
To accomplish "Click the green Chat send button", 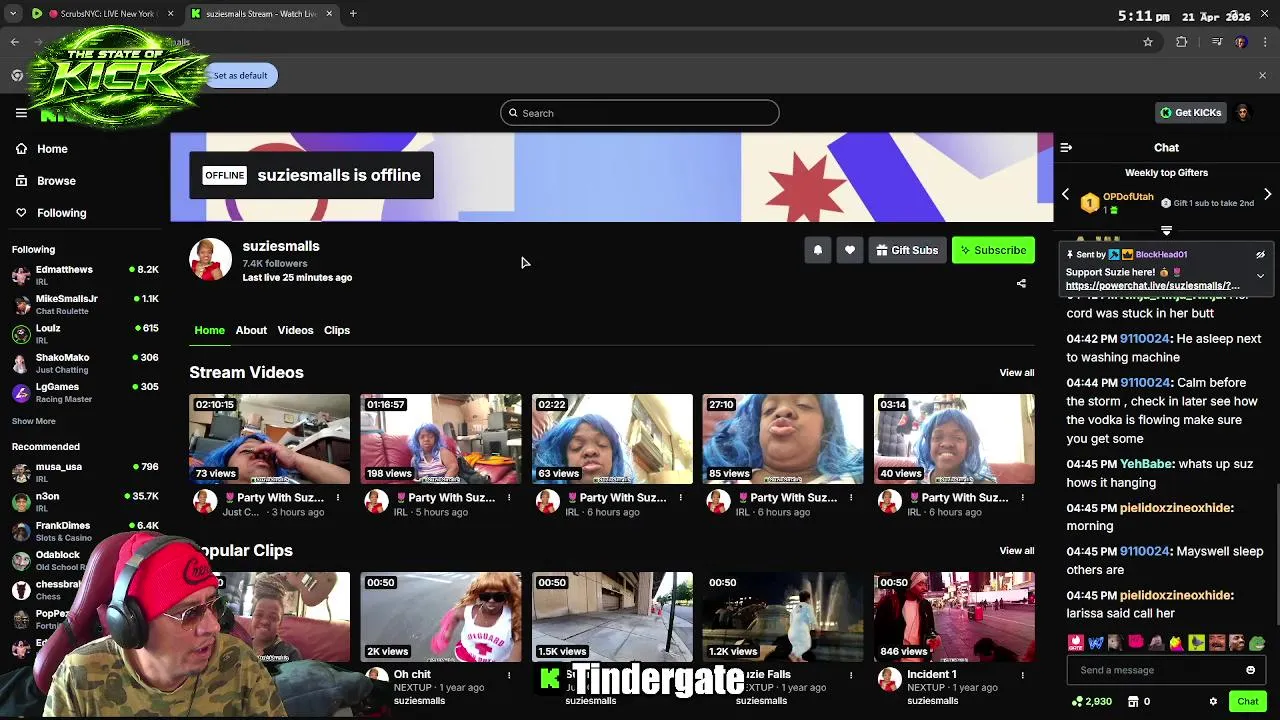I will (1247, 702).
